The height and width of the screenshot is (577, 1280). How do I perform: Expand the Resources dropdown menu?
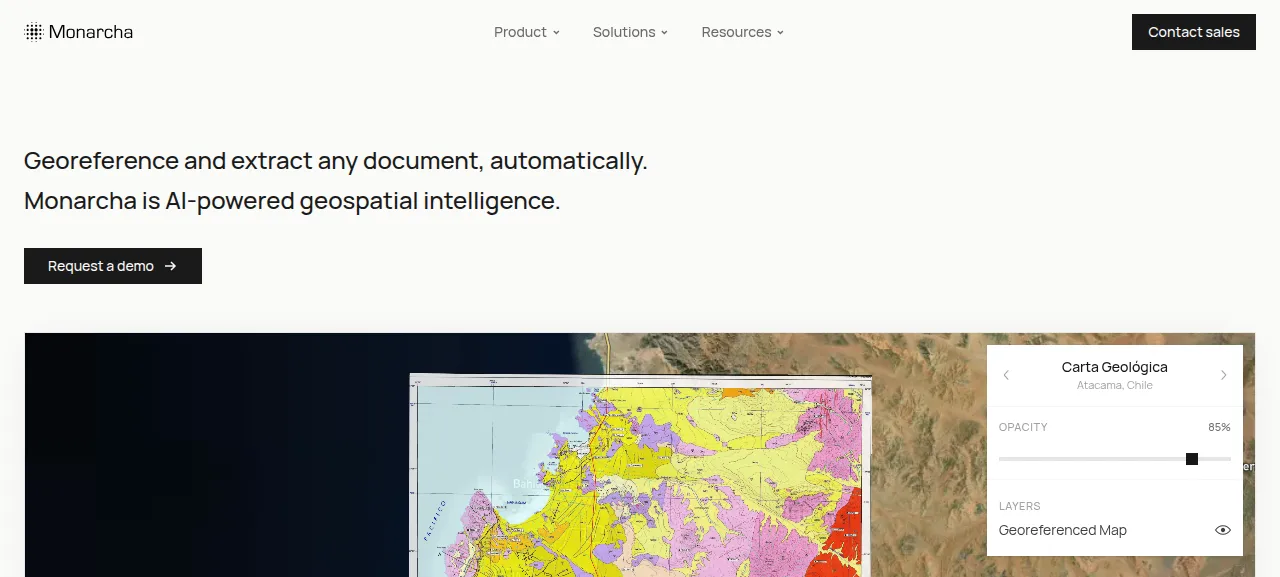tap(743, 32)
